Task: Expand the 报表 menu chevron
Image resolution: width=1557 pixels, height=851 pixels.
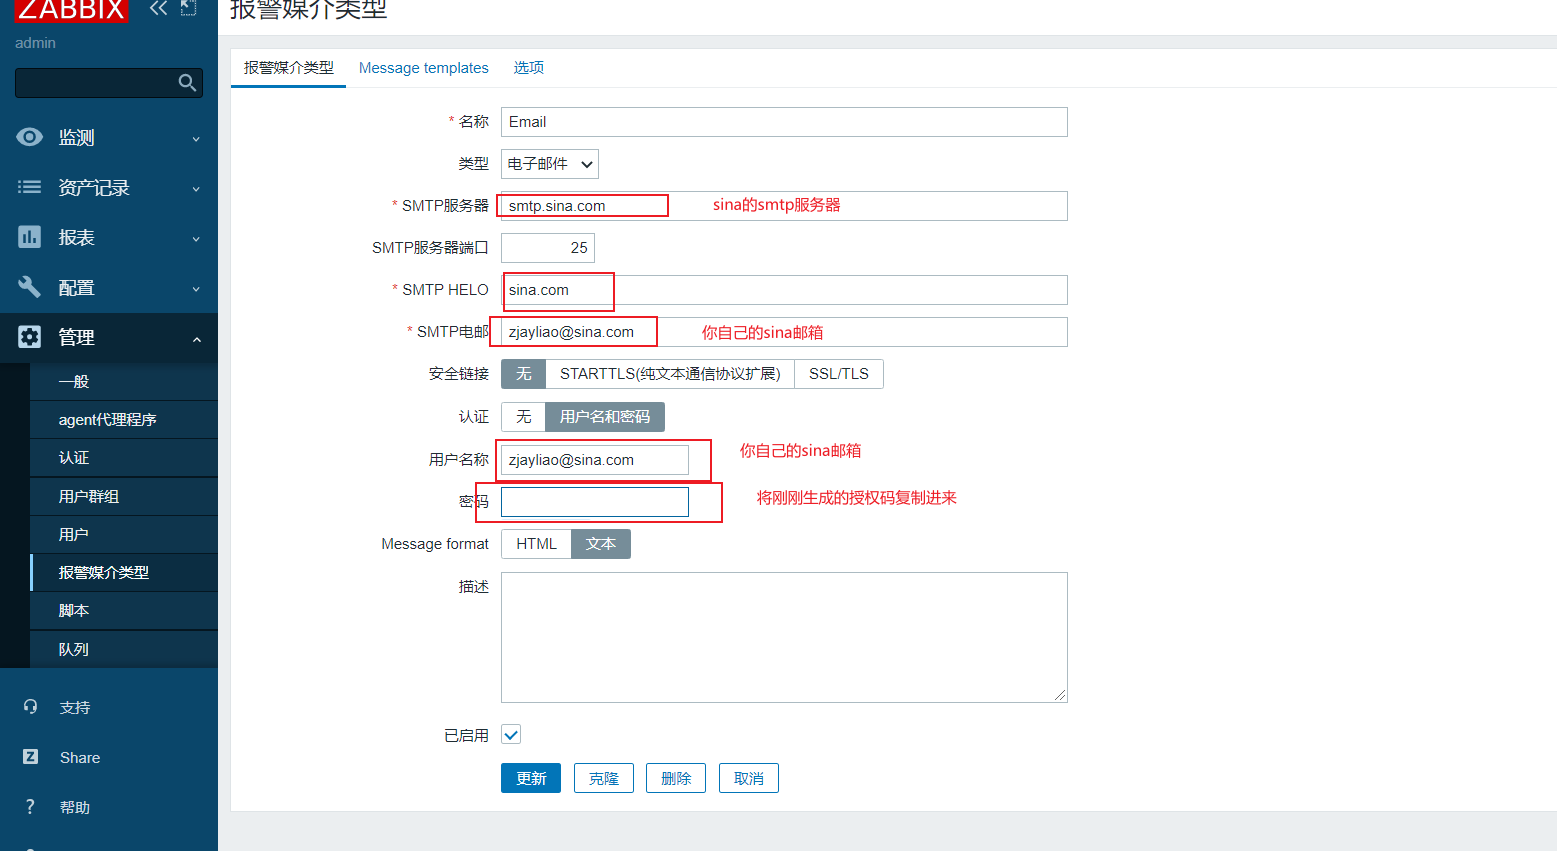Action: click(x=196, y=239)
